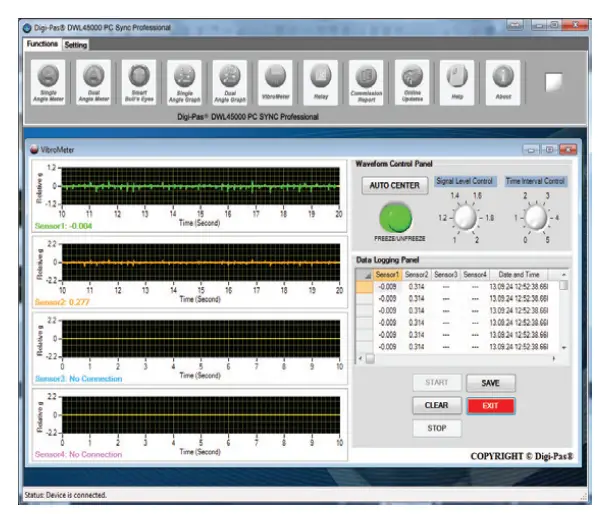Launch the Smart Bull's Eyes tool
614x514 pixels.
(x=139, y=76)
